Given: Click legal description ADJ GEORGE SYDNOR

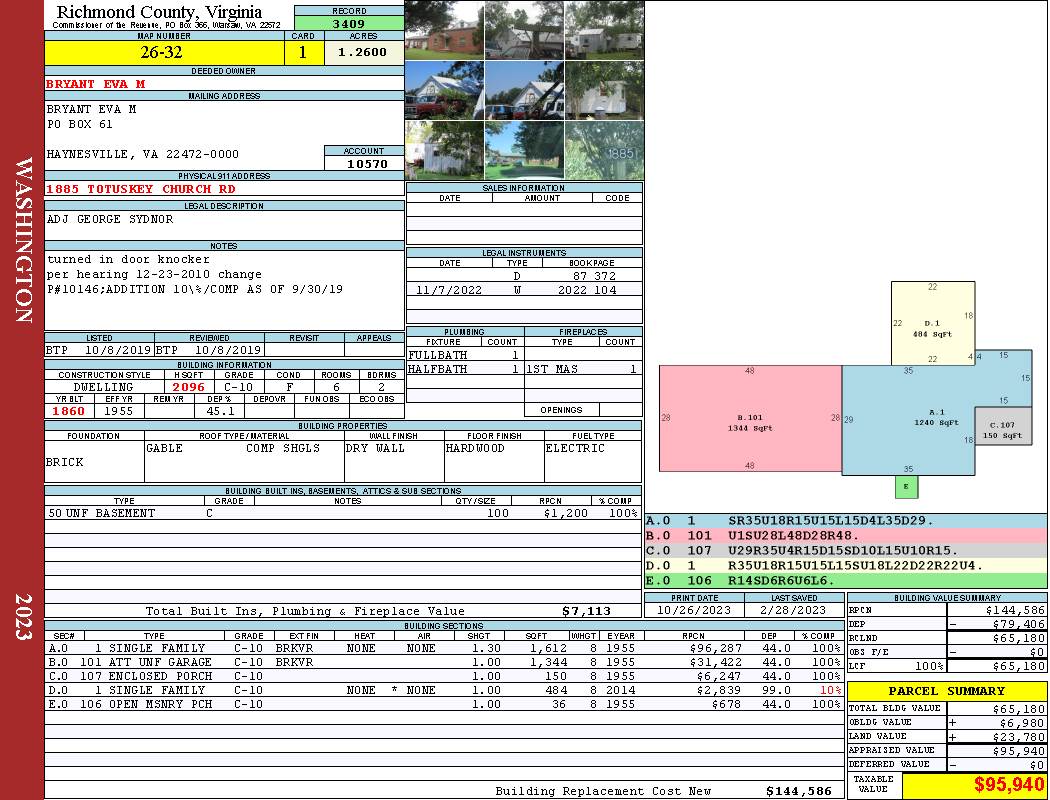Looking at the screenshot, I should pyautogui.click(x=110, y=219).
